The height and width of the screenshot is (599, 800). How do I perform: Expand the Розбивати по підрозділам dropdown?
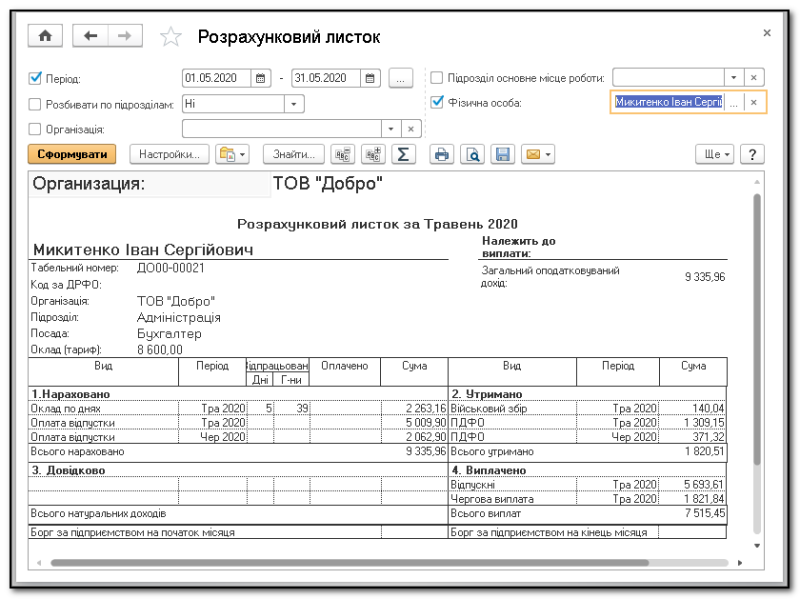[294, 104]
